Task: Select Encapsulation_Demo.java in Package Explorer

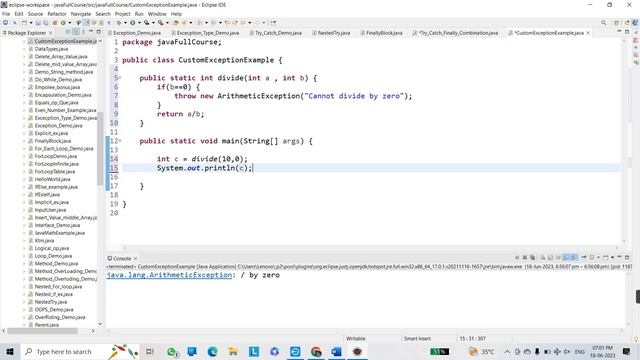Action: tap(63, 95)
